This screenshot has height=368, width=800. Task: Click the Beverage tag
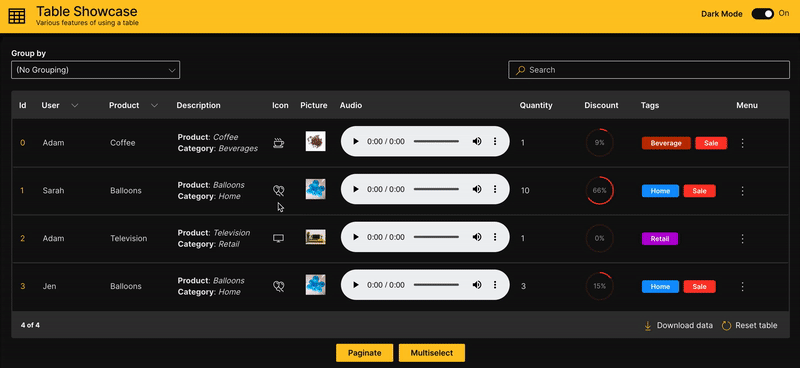point(666,143)
